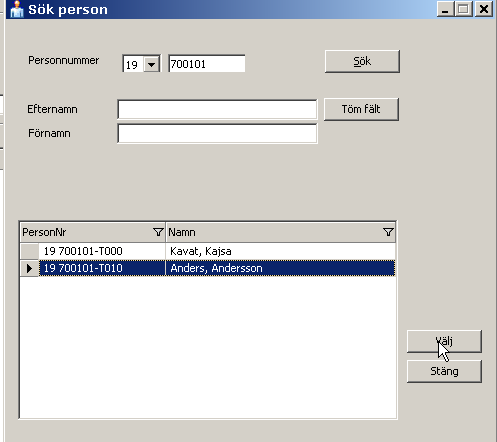This screenshot has width=497, height=442.
Task: Focus the Personnummer field containing 700101
Action: click(207, 64)
